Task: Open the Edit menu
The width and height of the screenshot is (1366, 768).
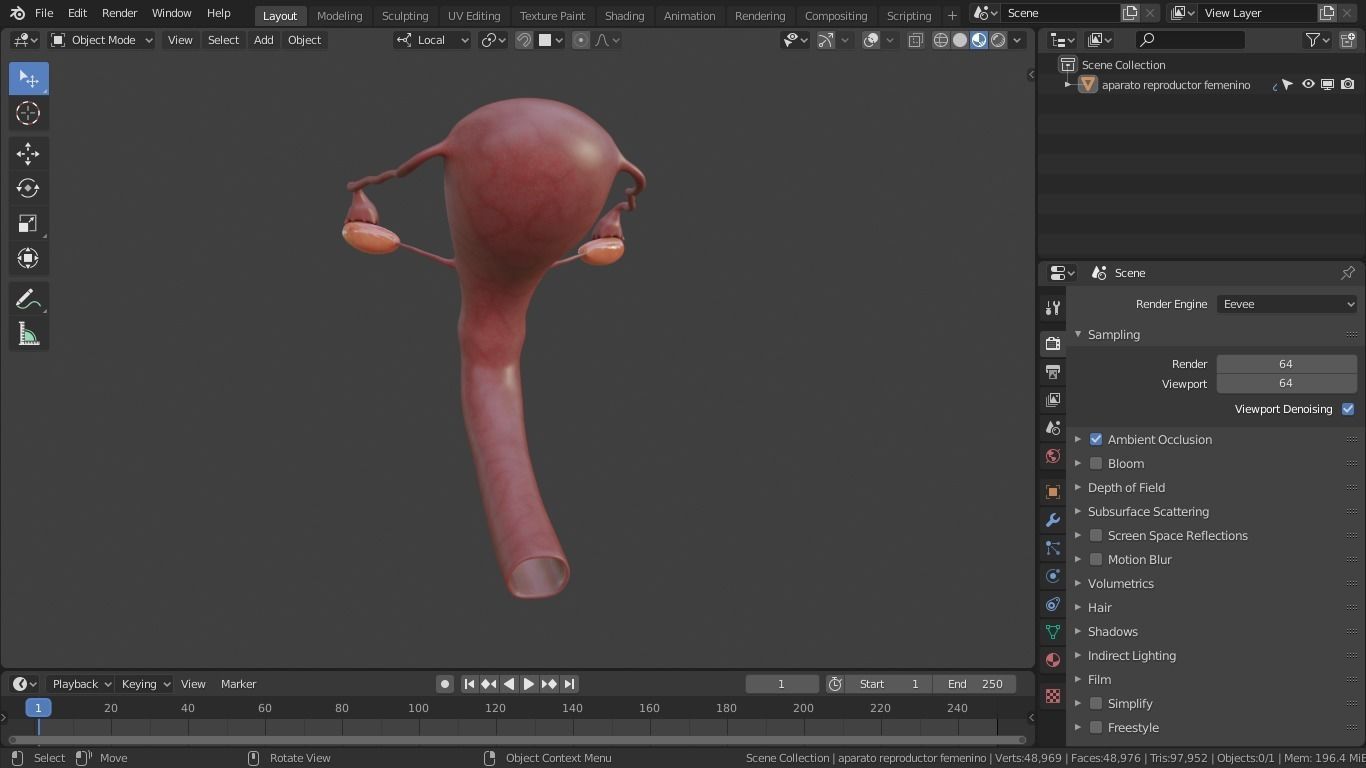Action: 77,13
